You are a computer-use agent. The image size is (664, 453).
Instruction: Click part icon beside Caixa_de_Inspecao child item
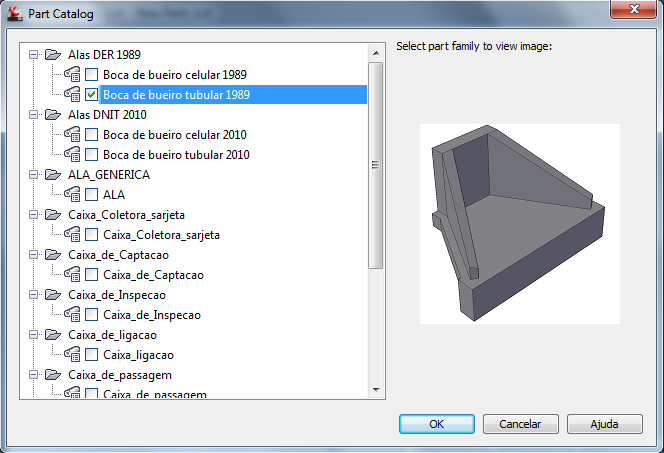(72, 315)
